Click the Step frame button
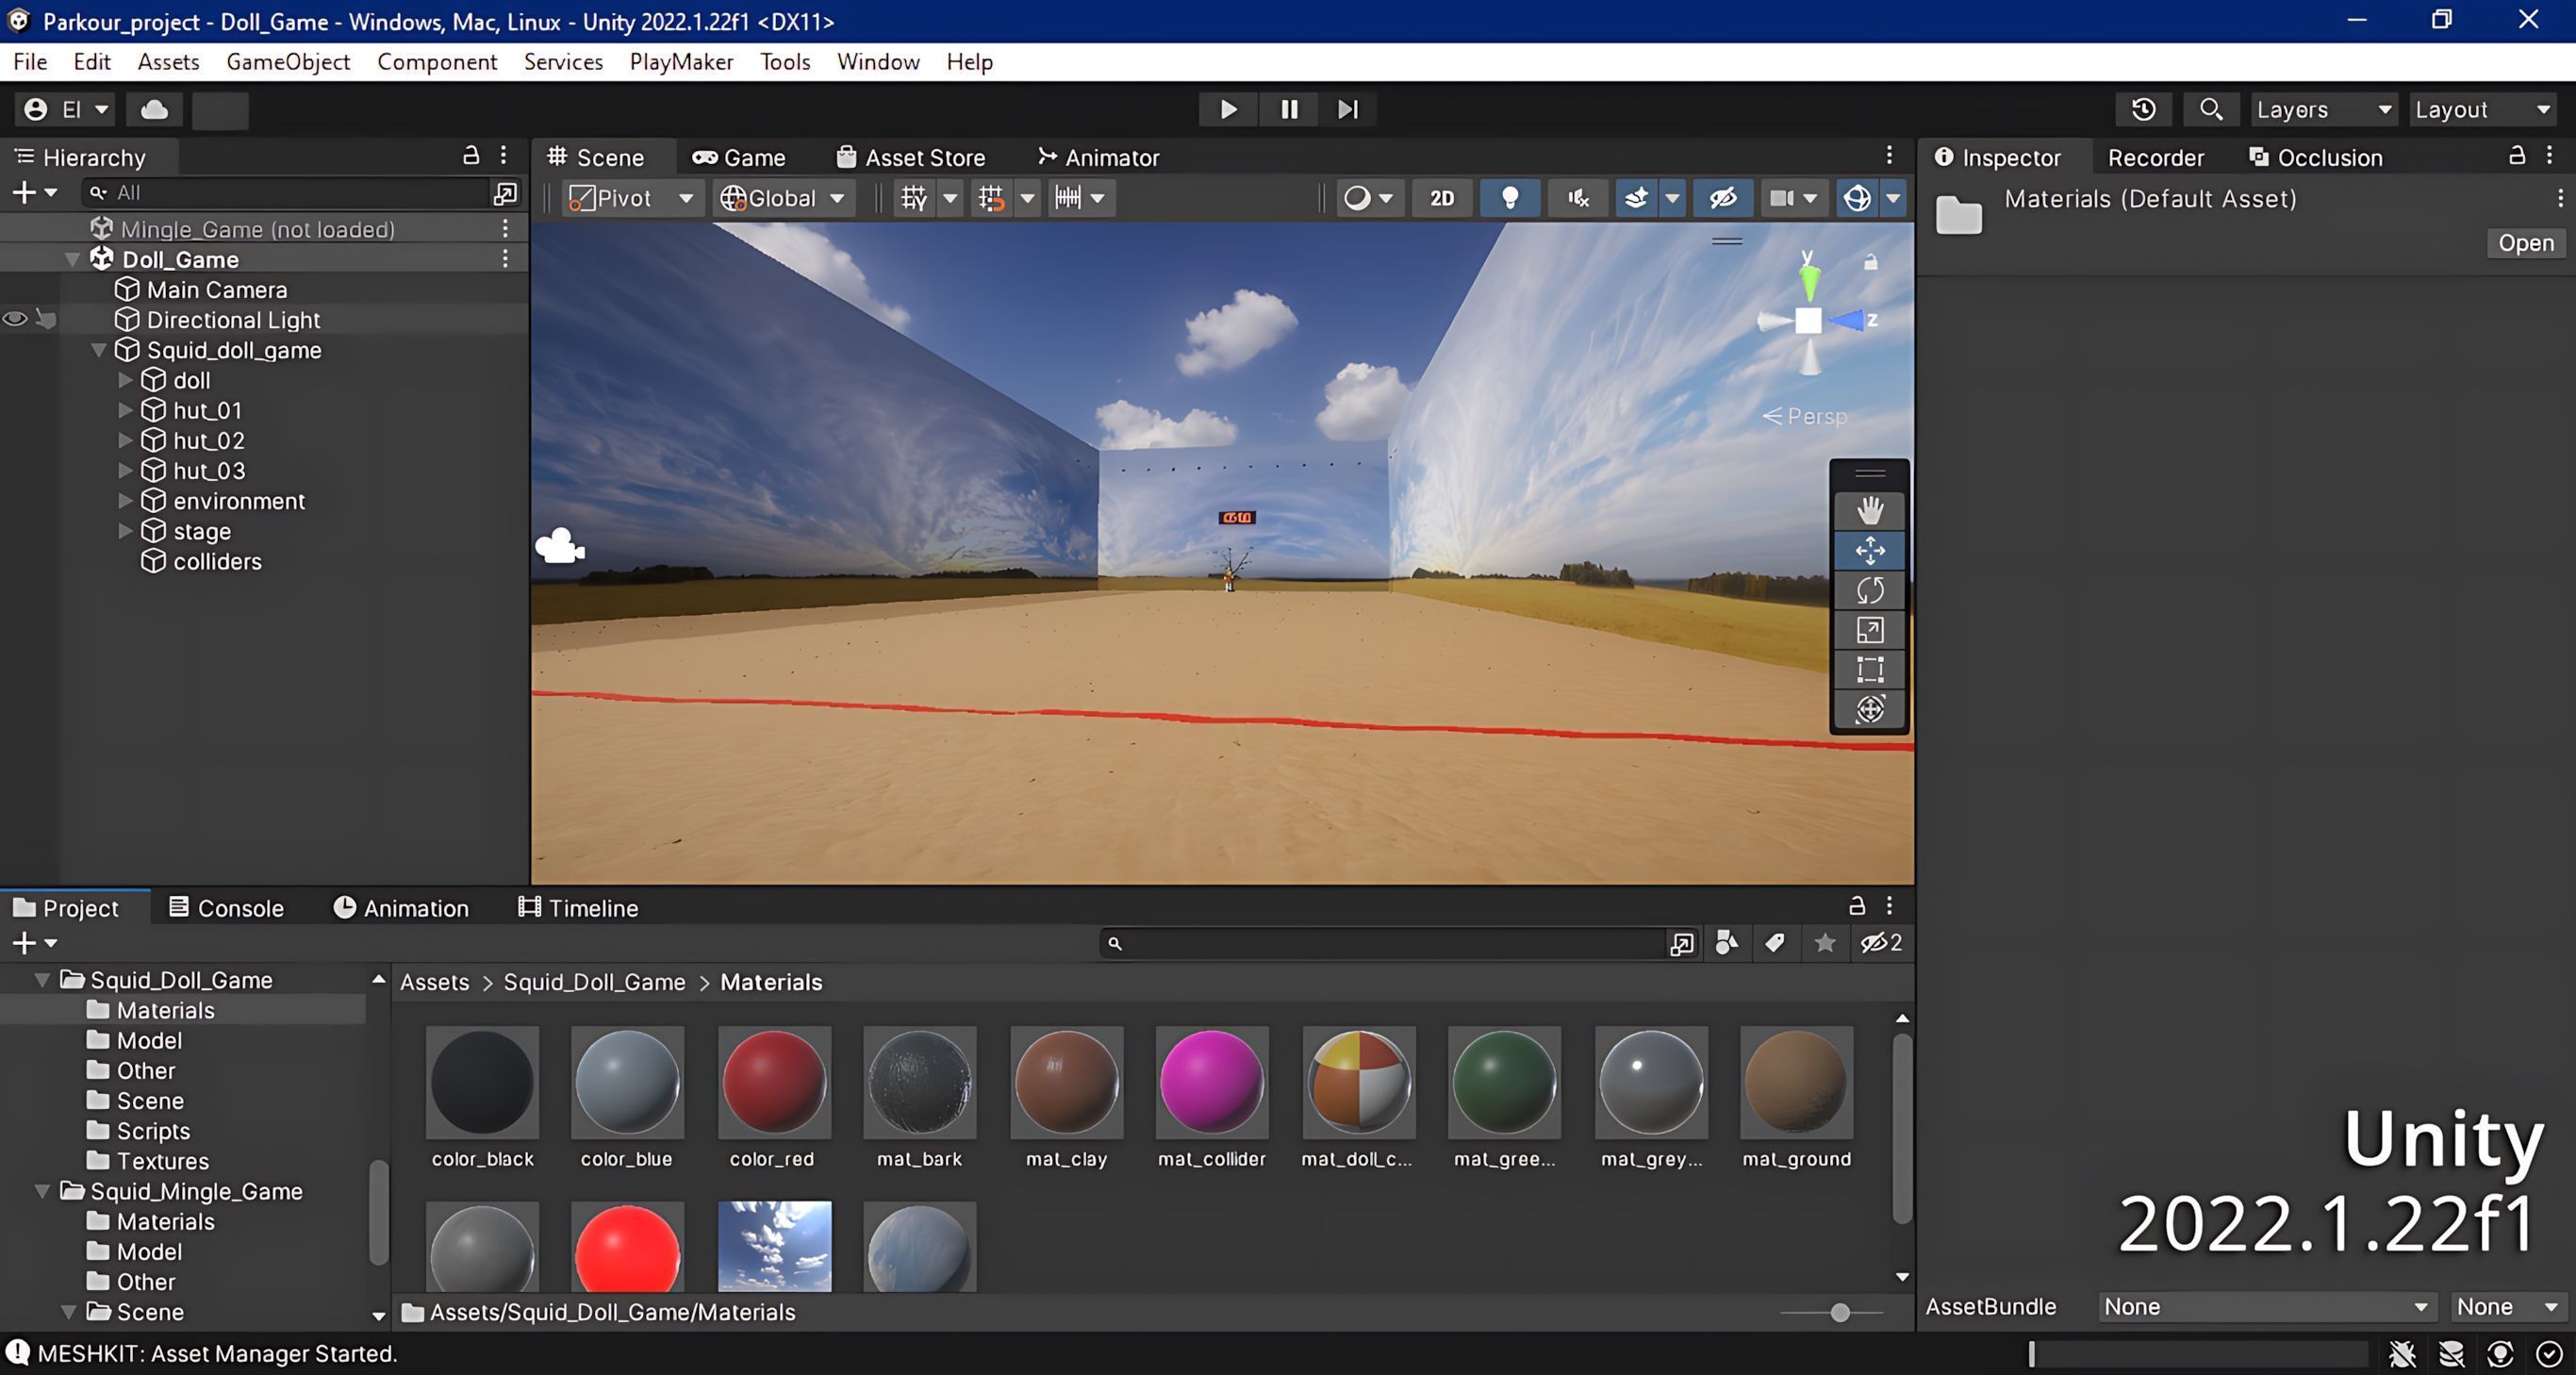The image size is (2576, 1375). pos(1347,109)
